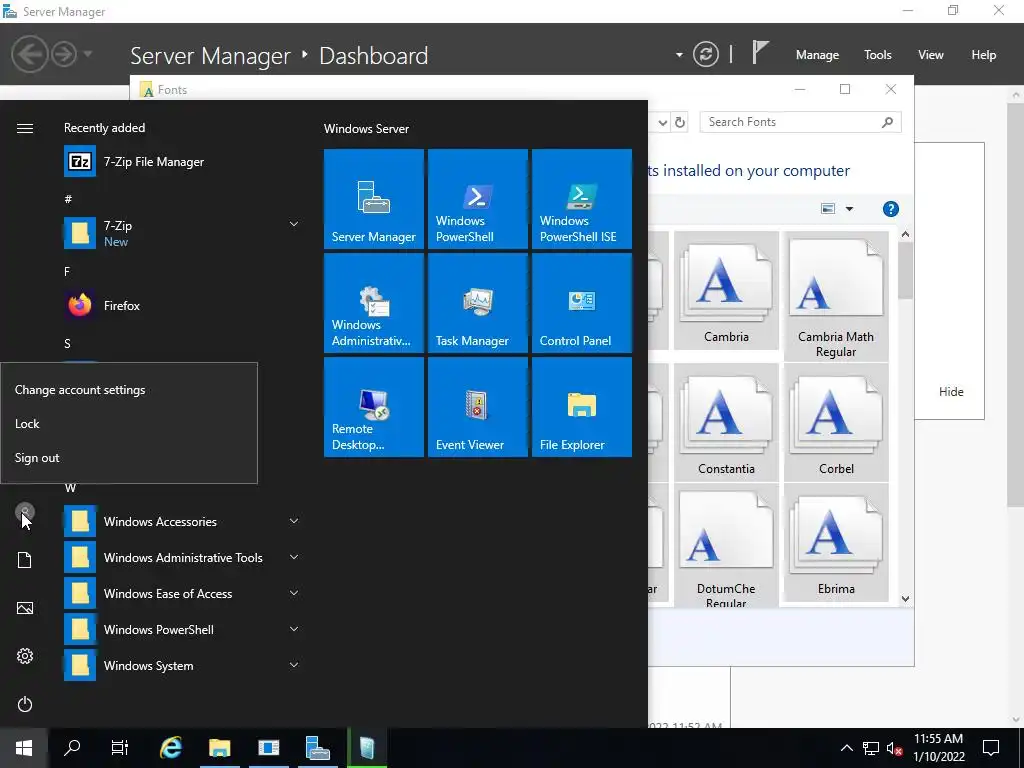1024x768 pixels.
Task: Open taskbar Search magnifier
Action: coord(72,748)
